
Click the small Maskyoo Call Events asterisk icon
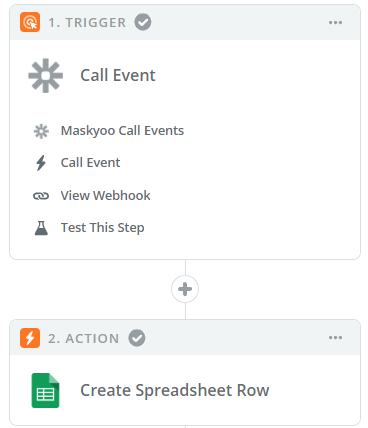pyautogui.click(x=41, y=131)
